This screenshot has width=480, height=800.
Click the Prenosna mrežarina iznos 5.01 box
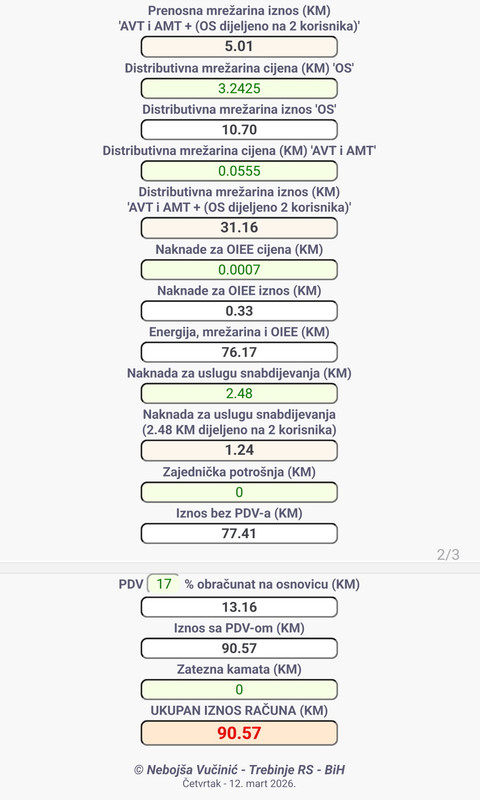(239, 46)
